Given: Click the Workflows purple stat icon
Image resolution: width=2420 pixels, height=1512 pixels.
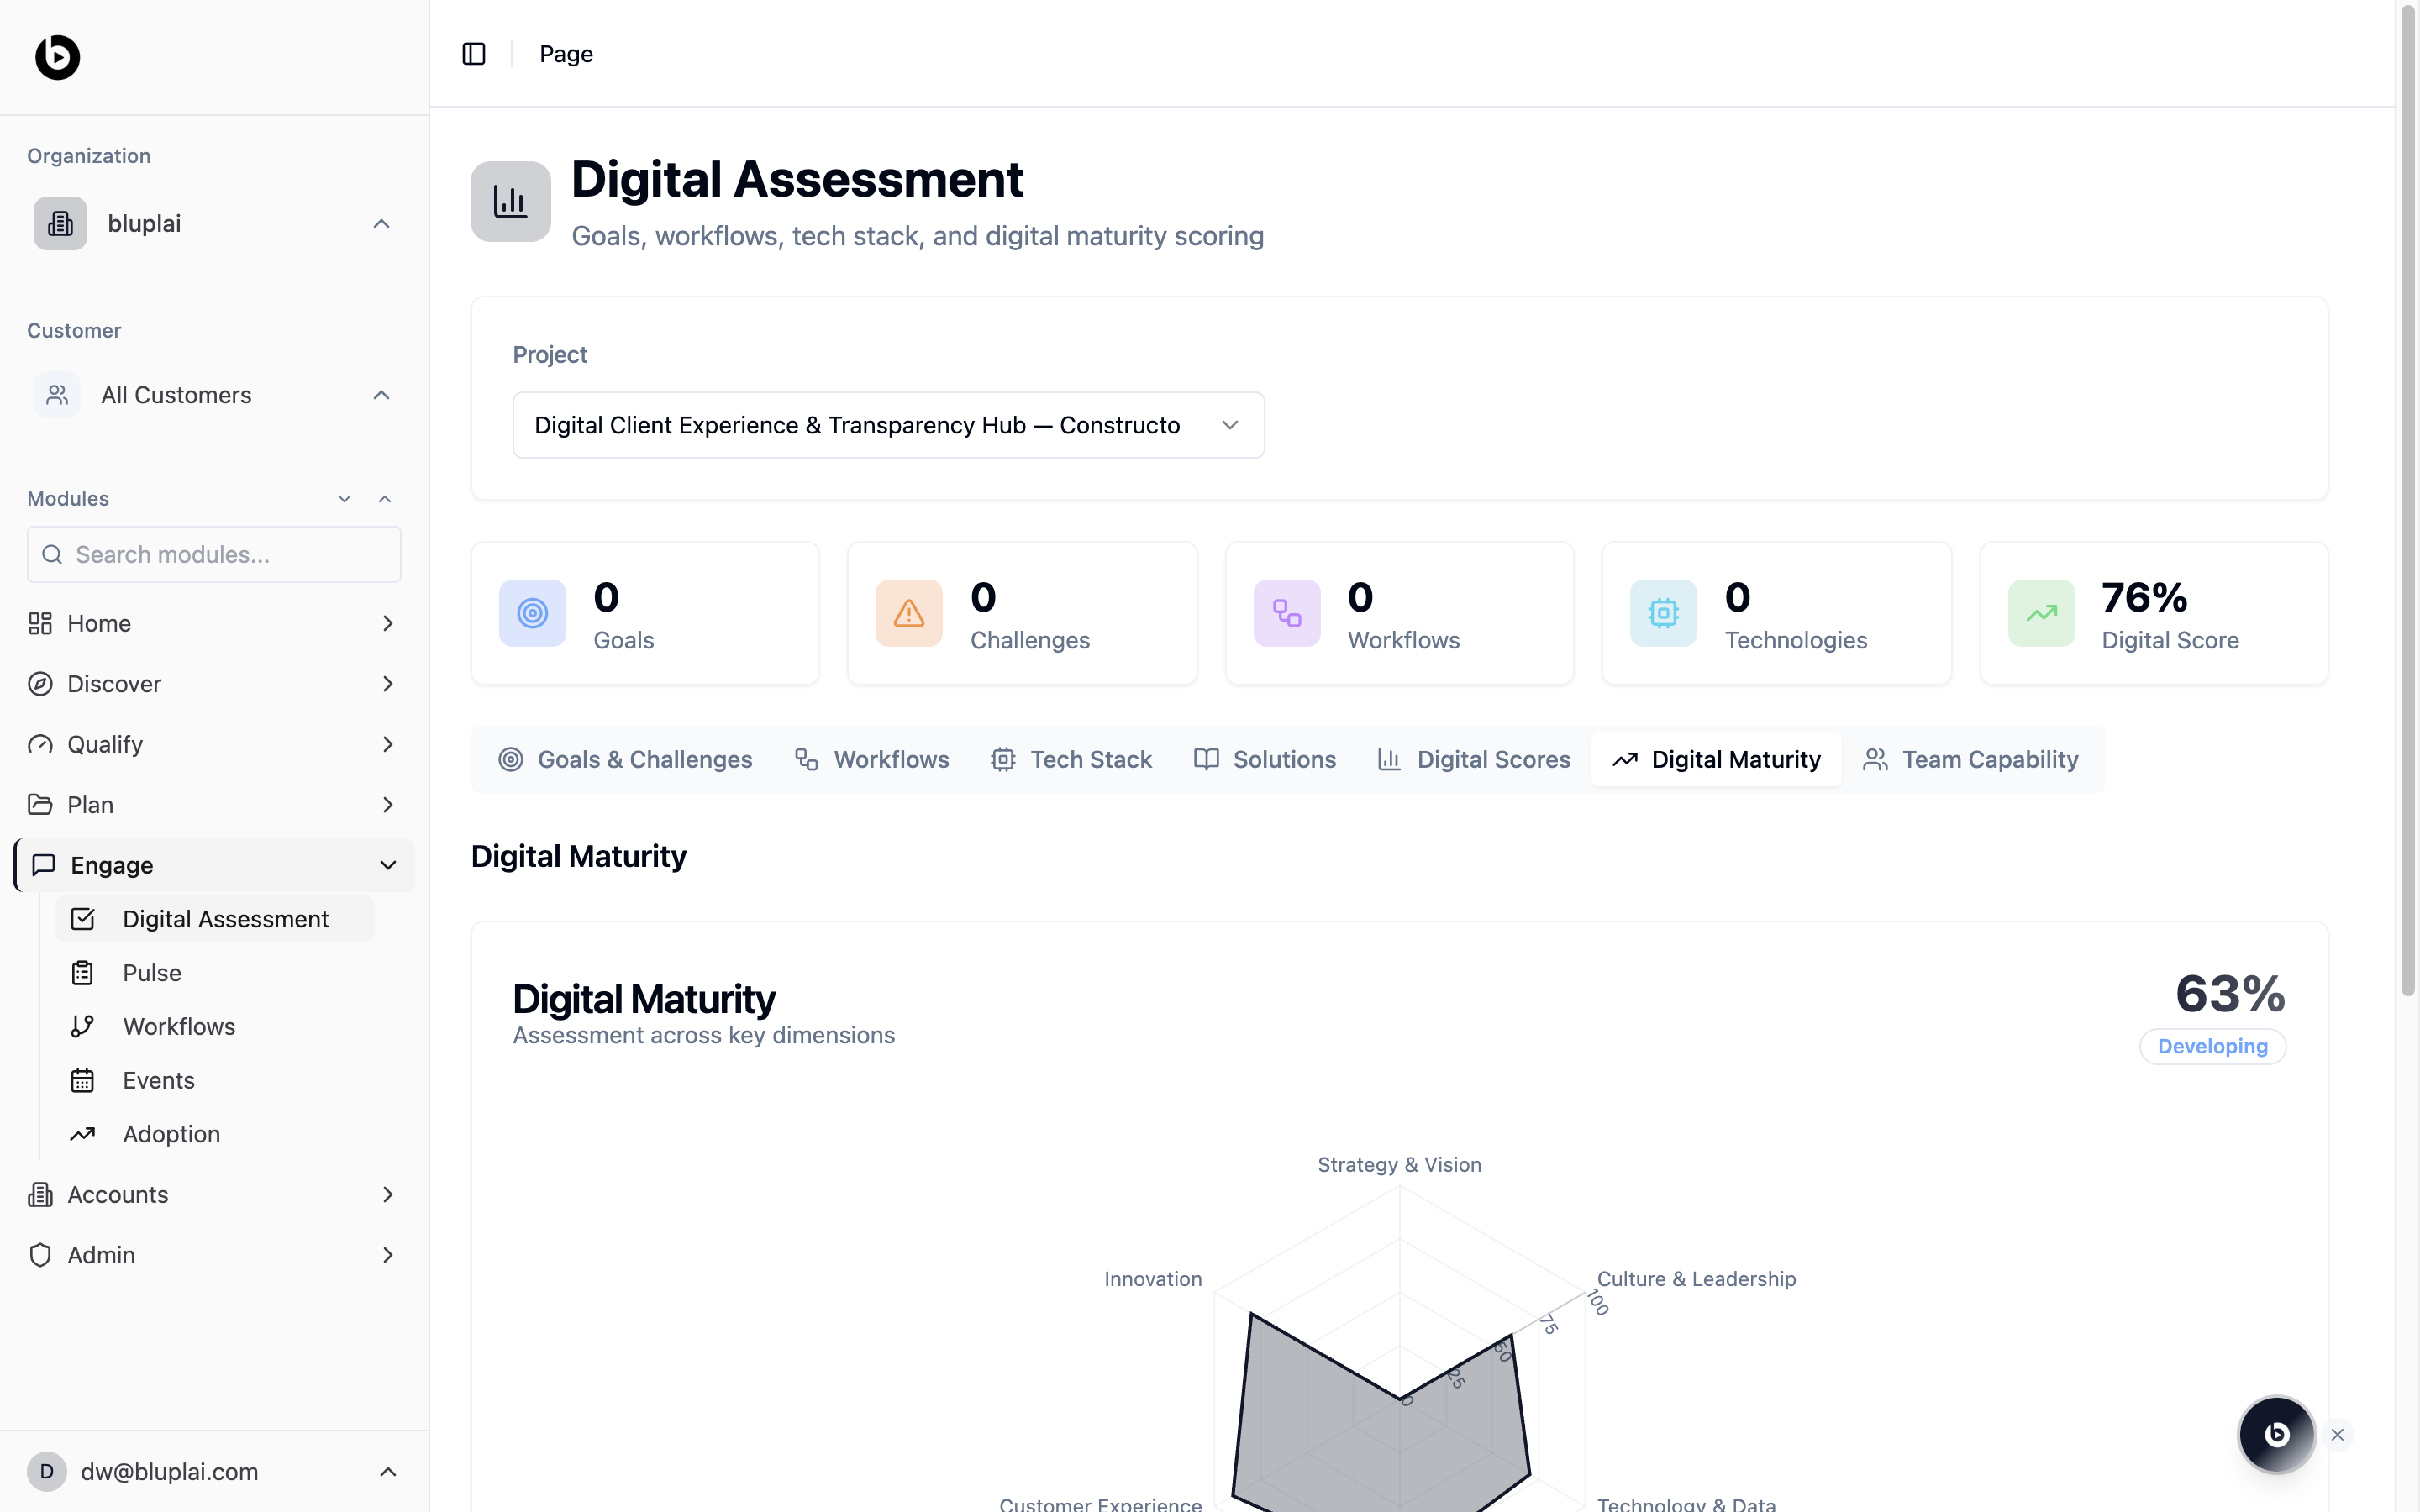Looking at the screenshot, I should coord(1286,613).
